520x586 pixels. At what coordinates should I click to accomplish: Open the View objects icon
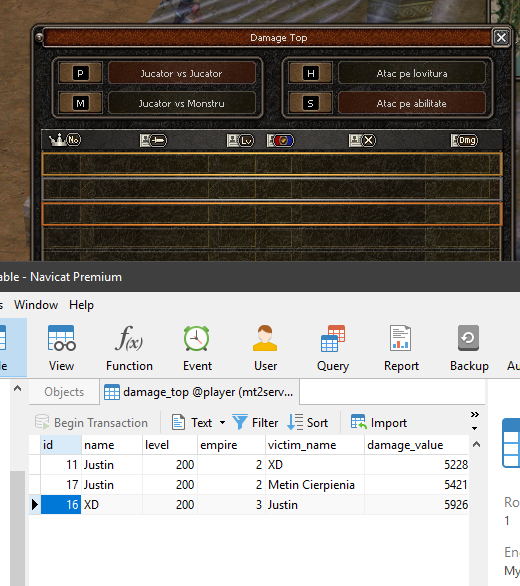pos(62,338)
